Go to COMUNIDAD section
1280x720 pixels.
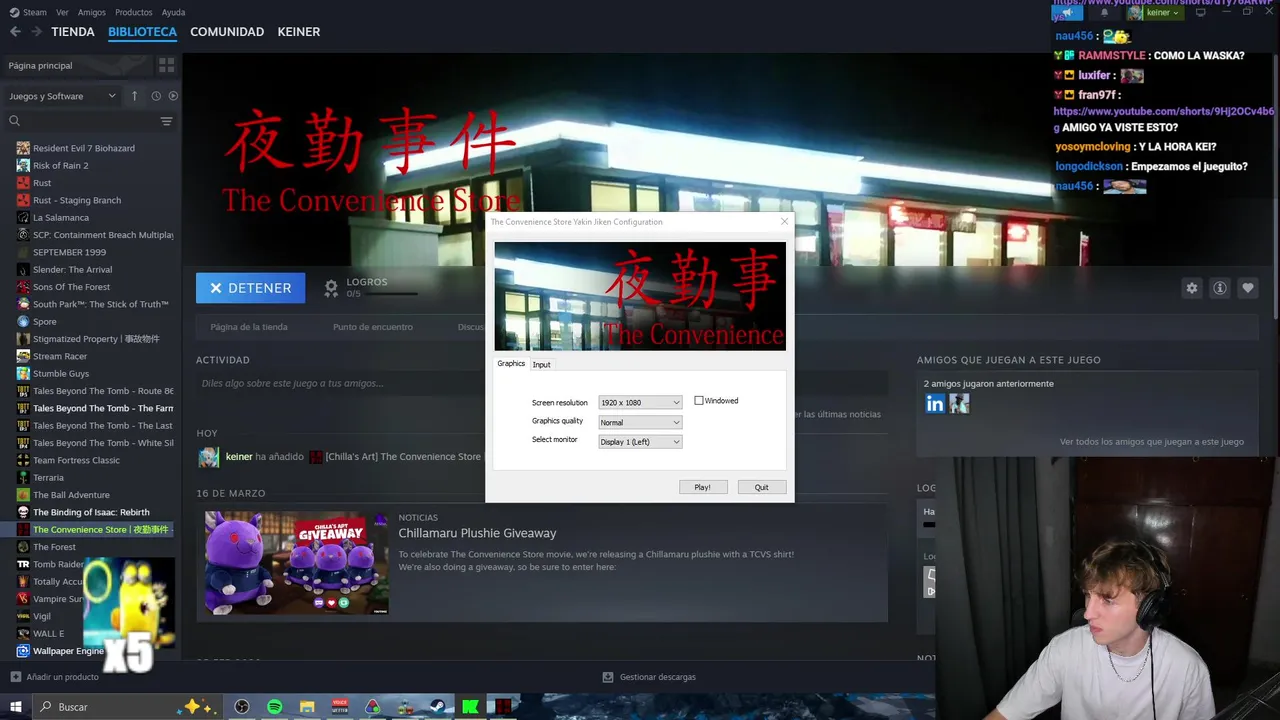pos(227,32)
